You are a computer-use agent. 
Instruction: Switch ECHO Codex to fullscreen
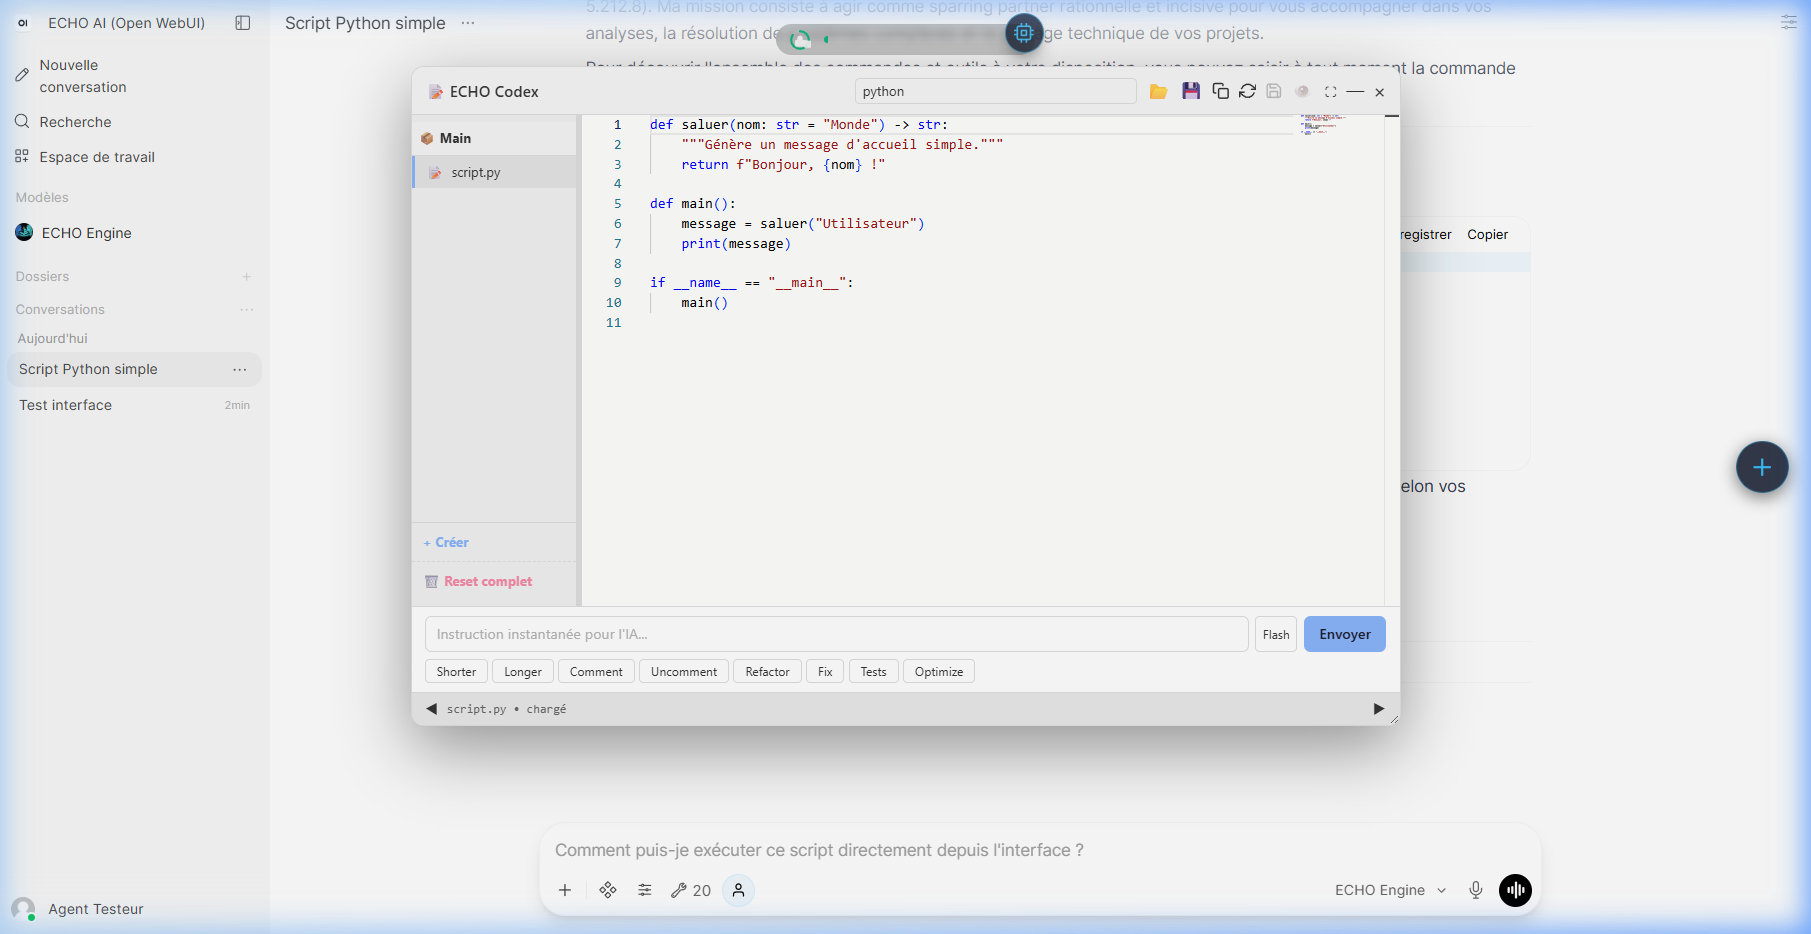coord(1330,92)
